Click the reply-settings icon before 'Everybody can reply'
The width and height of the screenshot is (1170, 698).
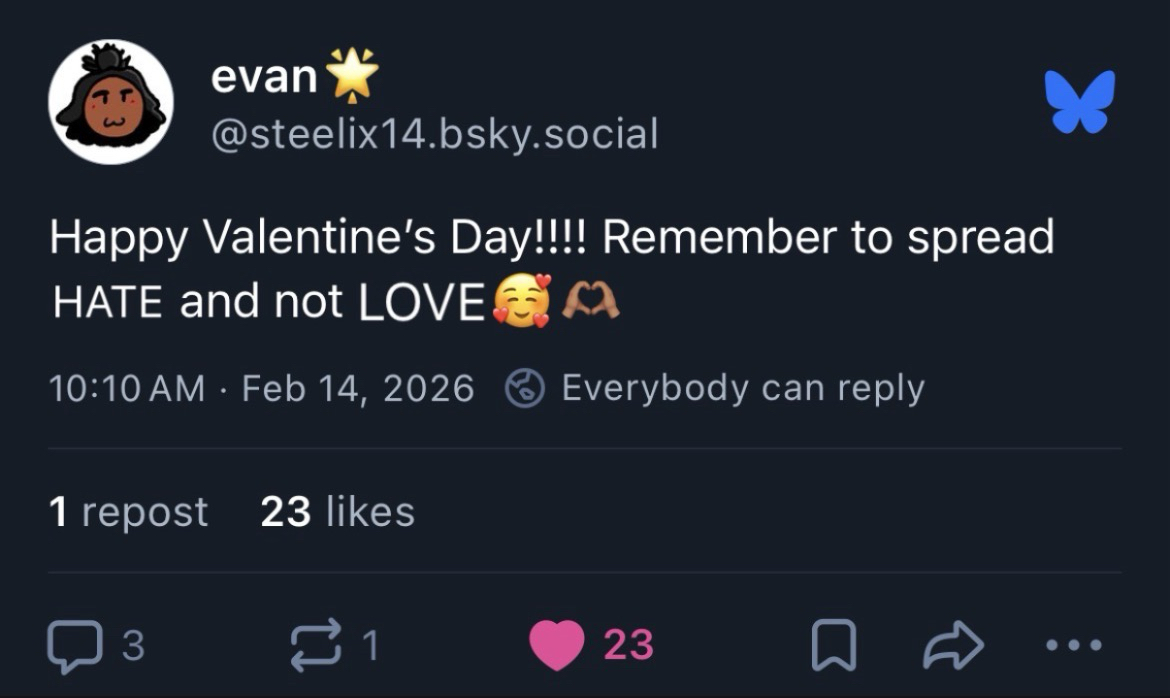point(524,388)
